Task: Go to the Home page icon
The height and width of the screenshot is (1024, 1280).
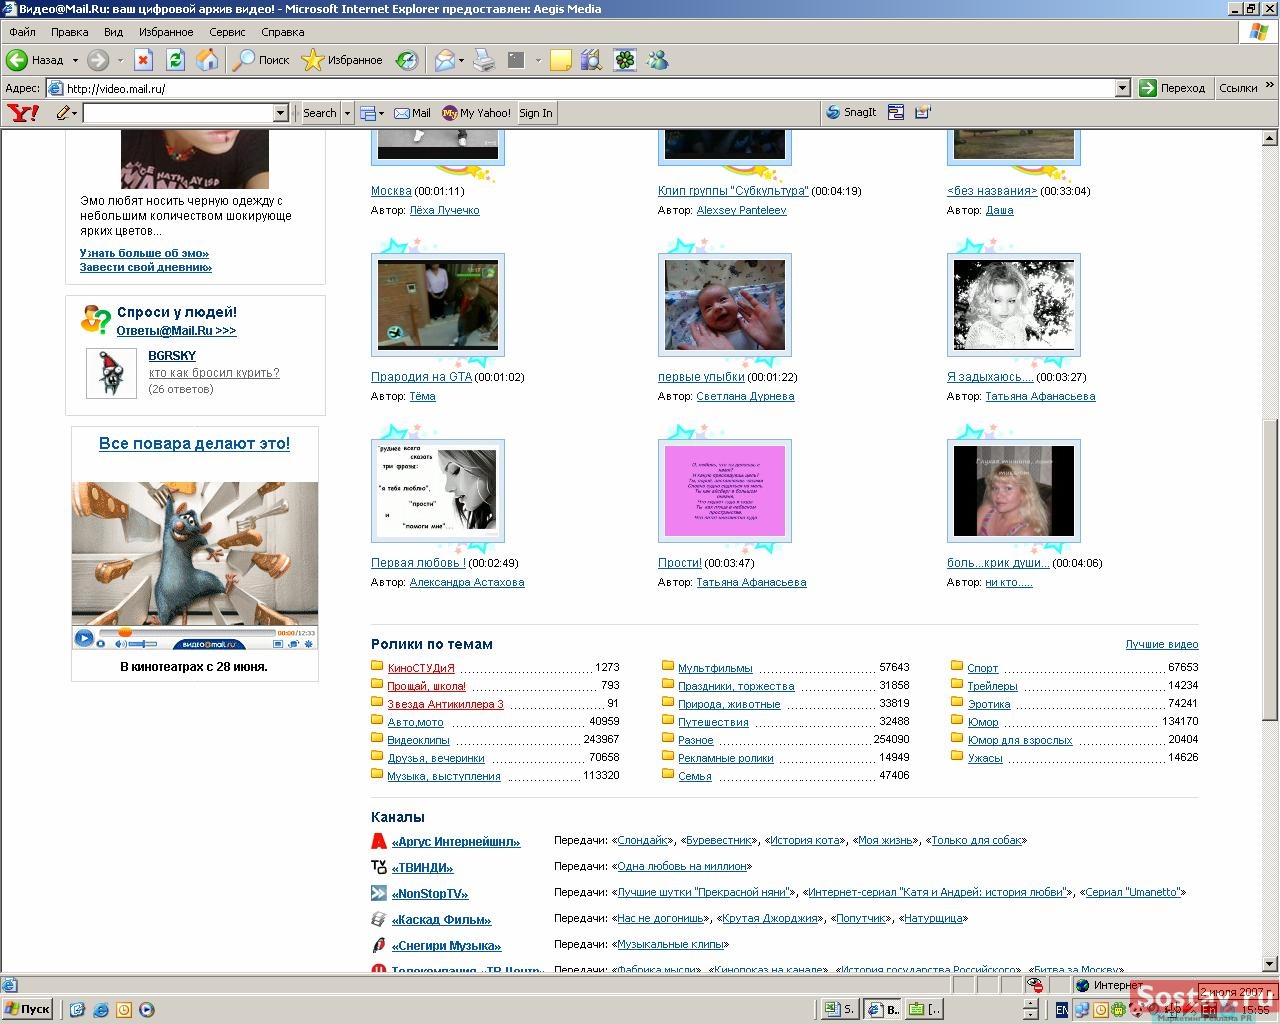Action: [207, 60]
